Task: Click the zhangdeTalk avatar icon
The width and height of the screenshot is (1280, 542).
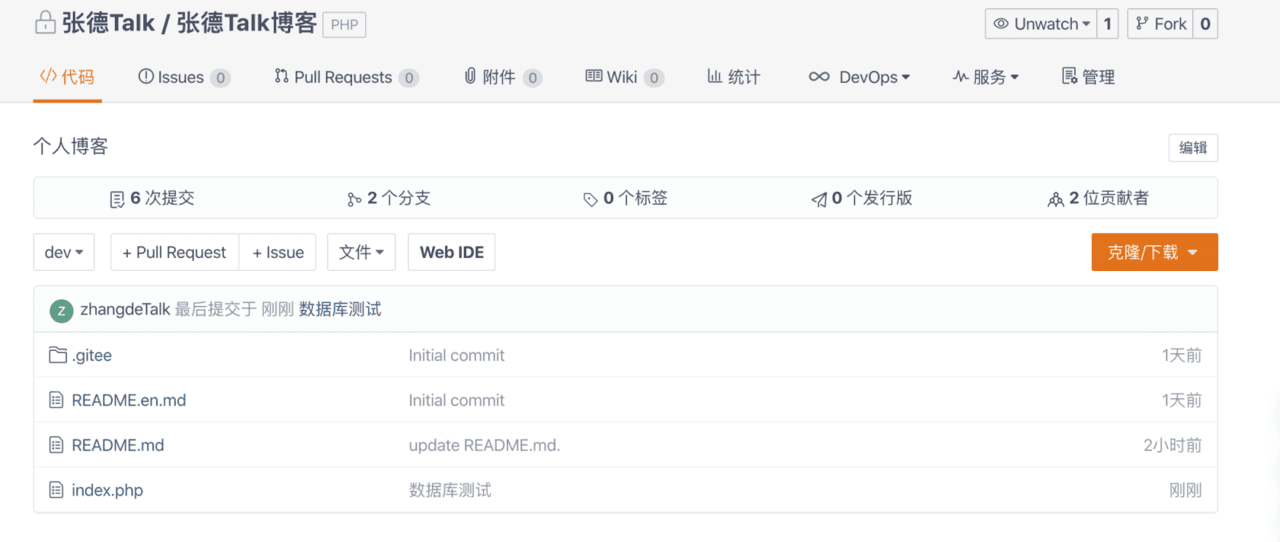Action: coord(61,310)
